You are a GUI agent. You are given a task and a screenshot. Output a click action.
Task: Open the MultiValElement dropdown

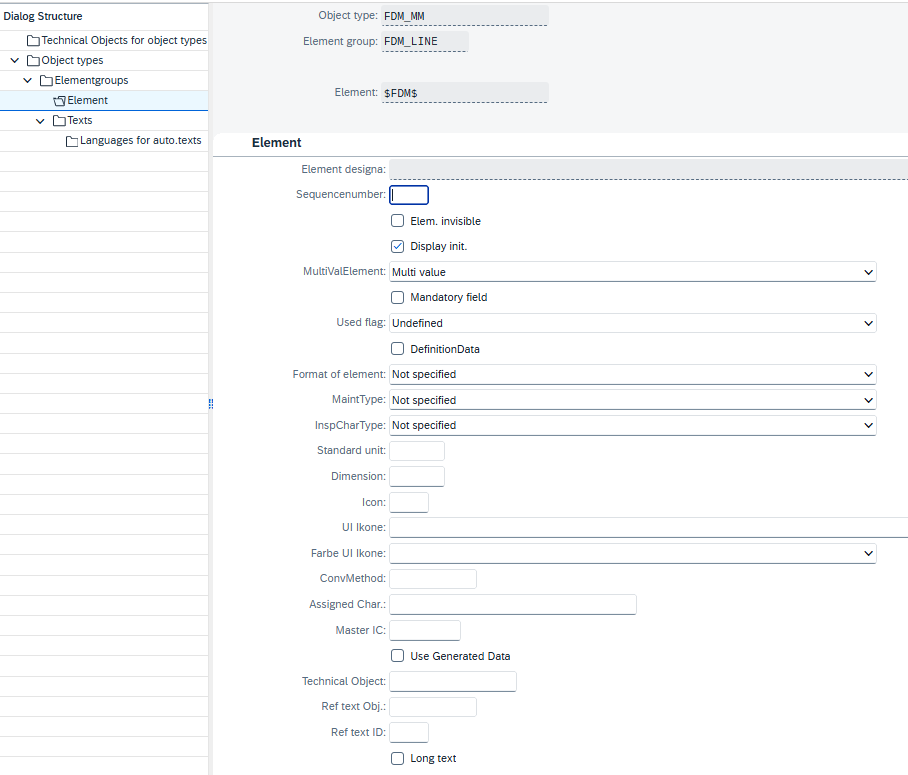pyautogui.click(x=867, y=272)
